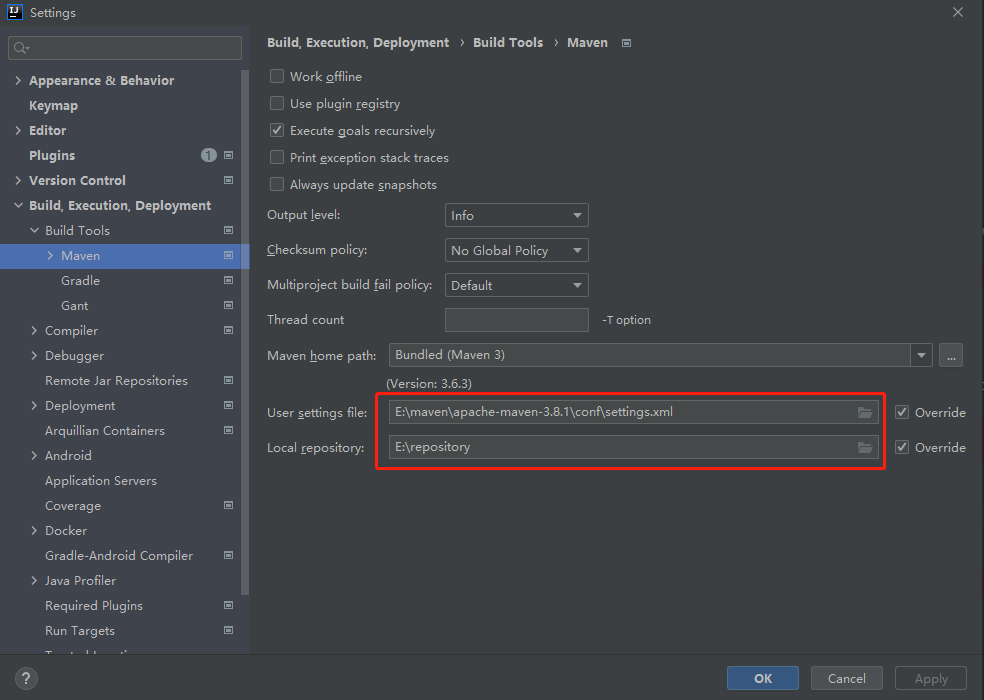Click the project-level icon beside Version Control

228,180
